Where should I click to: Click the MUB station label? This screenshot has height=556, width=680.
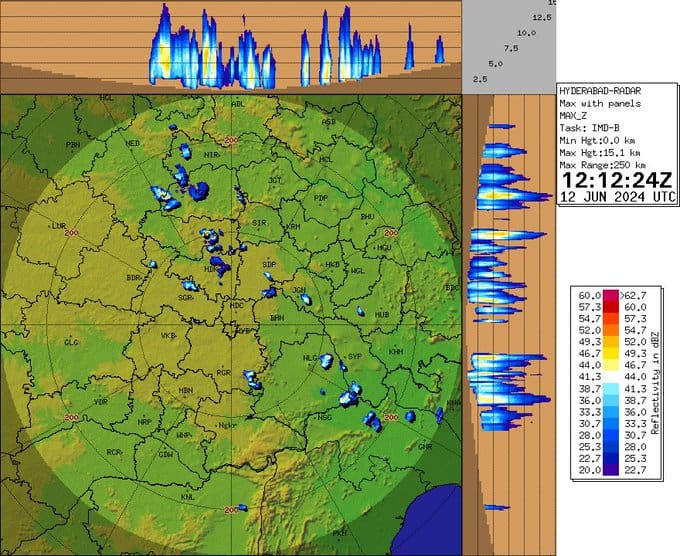pos(382,315)
